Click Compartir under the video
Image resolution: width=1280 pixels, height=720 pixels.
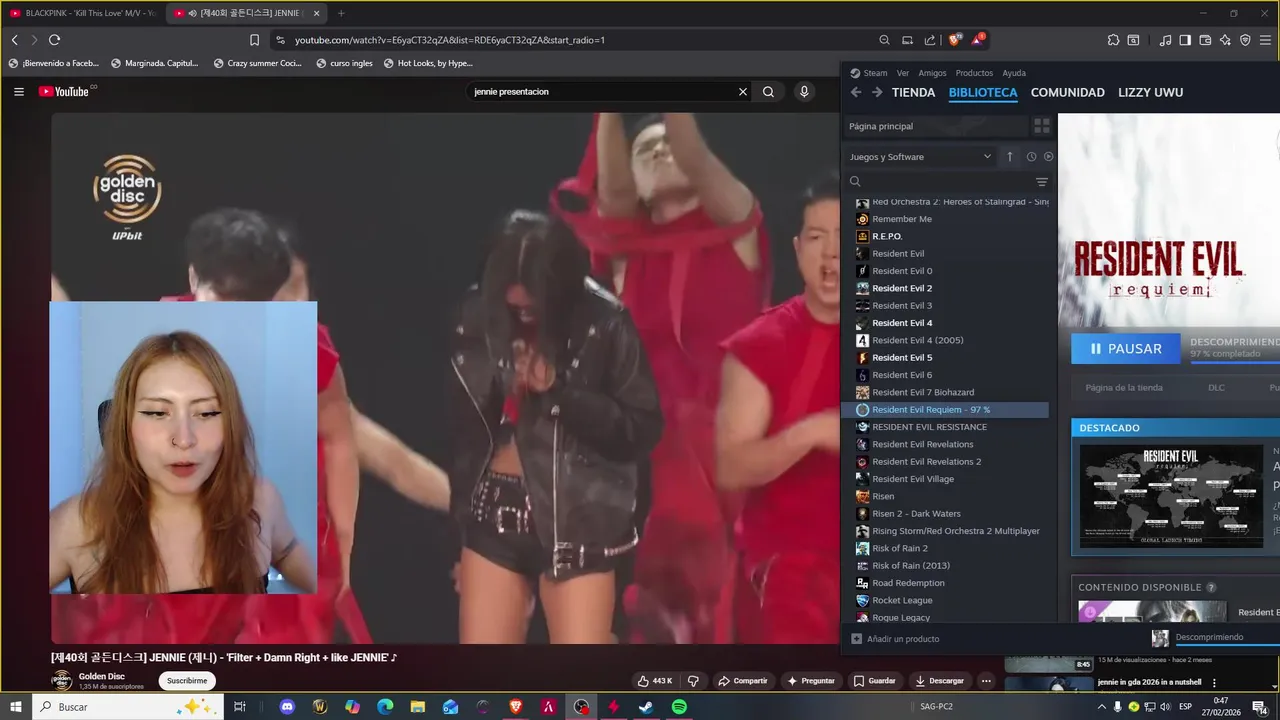(743, 681)
